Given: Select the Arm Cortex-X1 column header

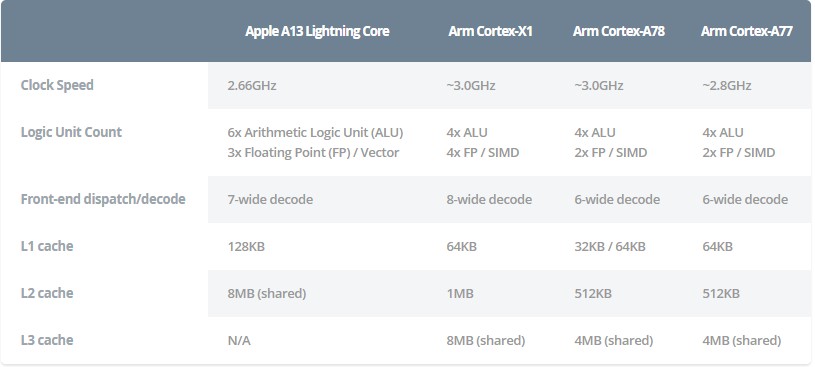Looking at the screenshot, I should coord(490,31).
